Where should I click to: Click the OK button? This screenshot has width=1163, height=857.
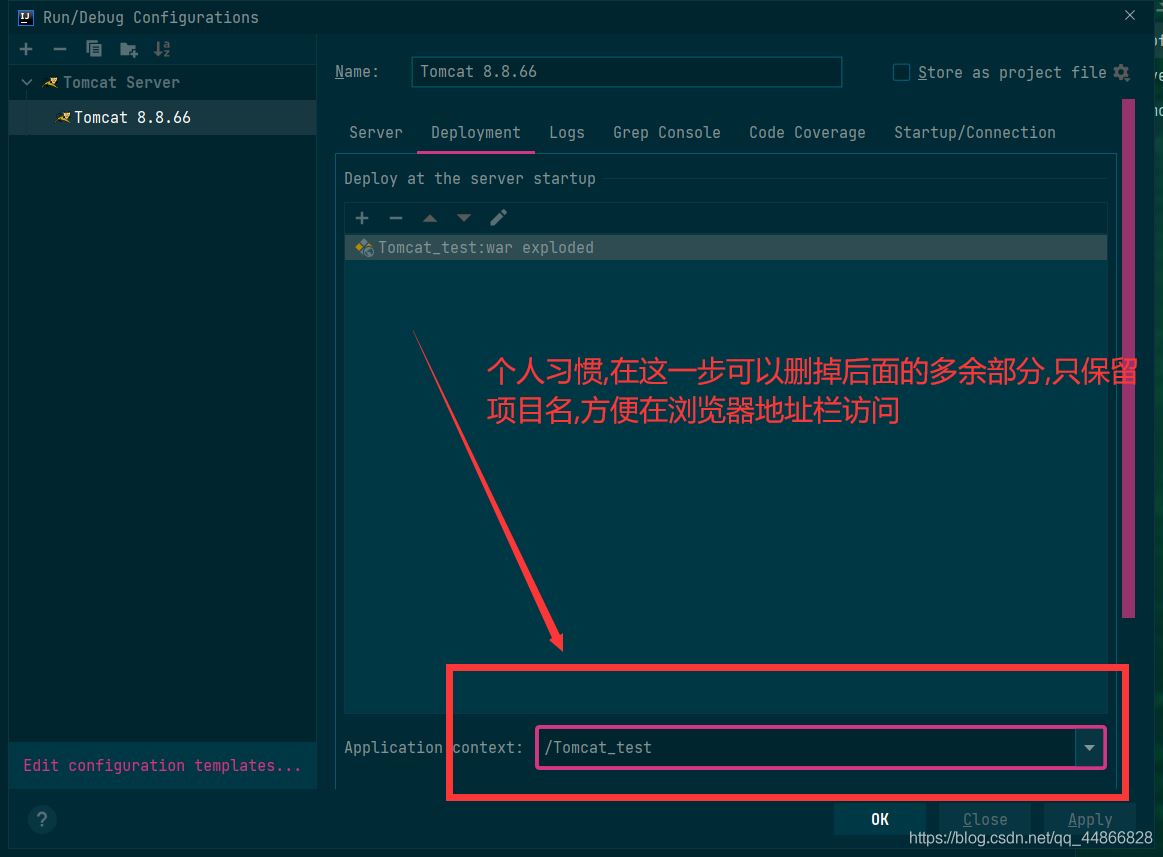[x=880, y=819]
